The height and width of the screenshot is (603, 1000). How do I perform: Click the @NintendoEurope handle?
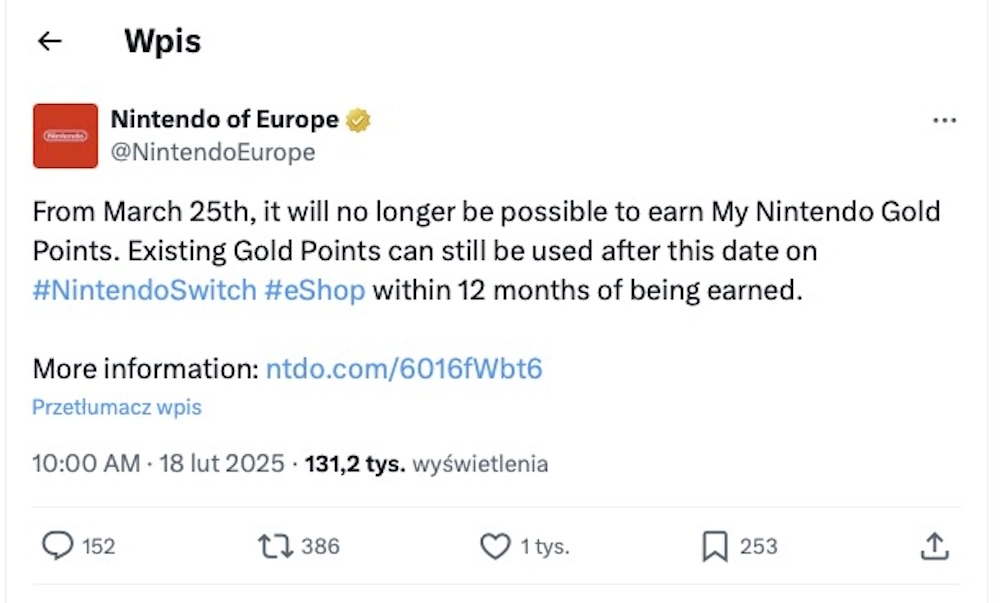click(x=213, y=152)
